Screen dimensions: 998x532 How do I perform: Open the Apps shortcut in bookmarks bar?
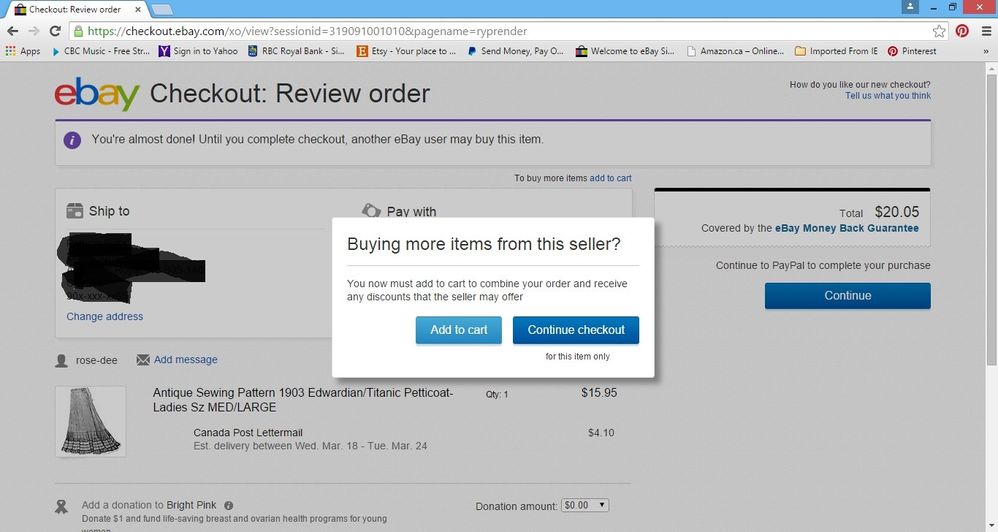(23, 51)
